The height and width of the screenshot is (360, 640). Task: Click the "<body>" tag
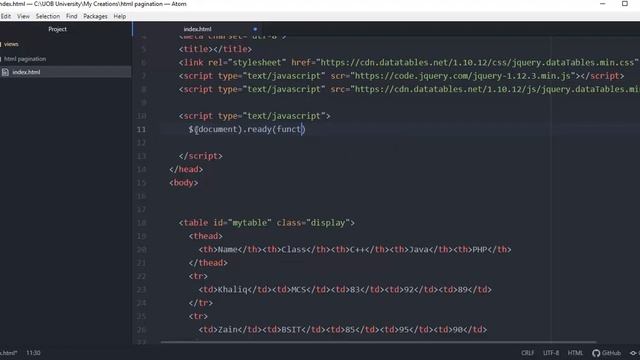184,183
